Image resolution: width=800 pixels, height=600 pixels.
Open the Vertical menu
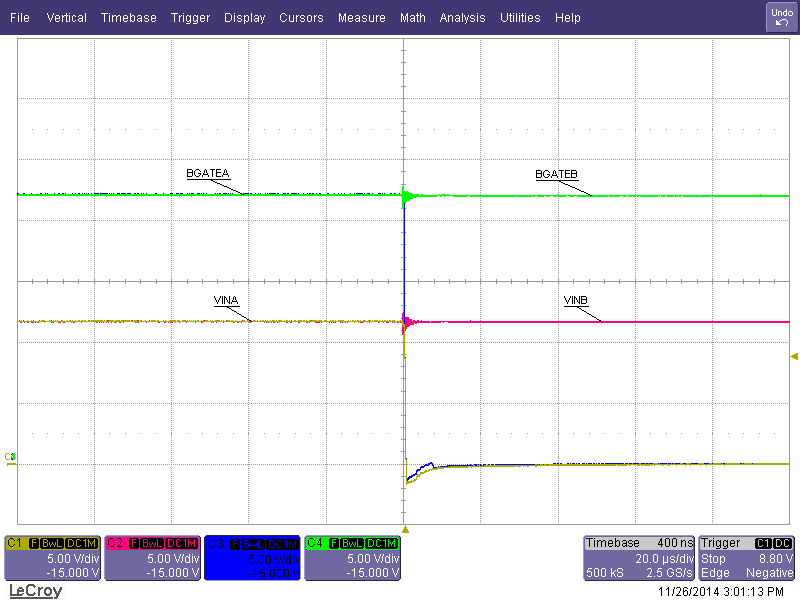[x=66, y=17]
